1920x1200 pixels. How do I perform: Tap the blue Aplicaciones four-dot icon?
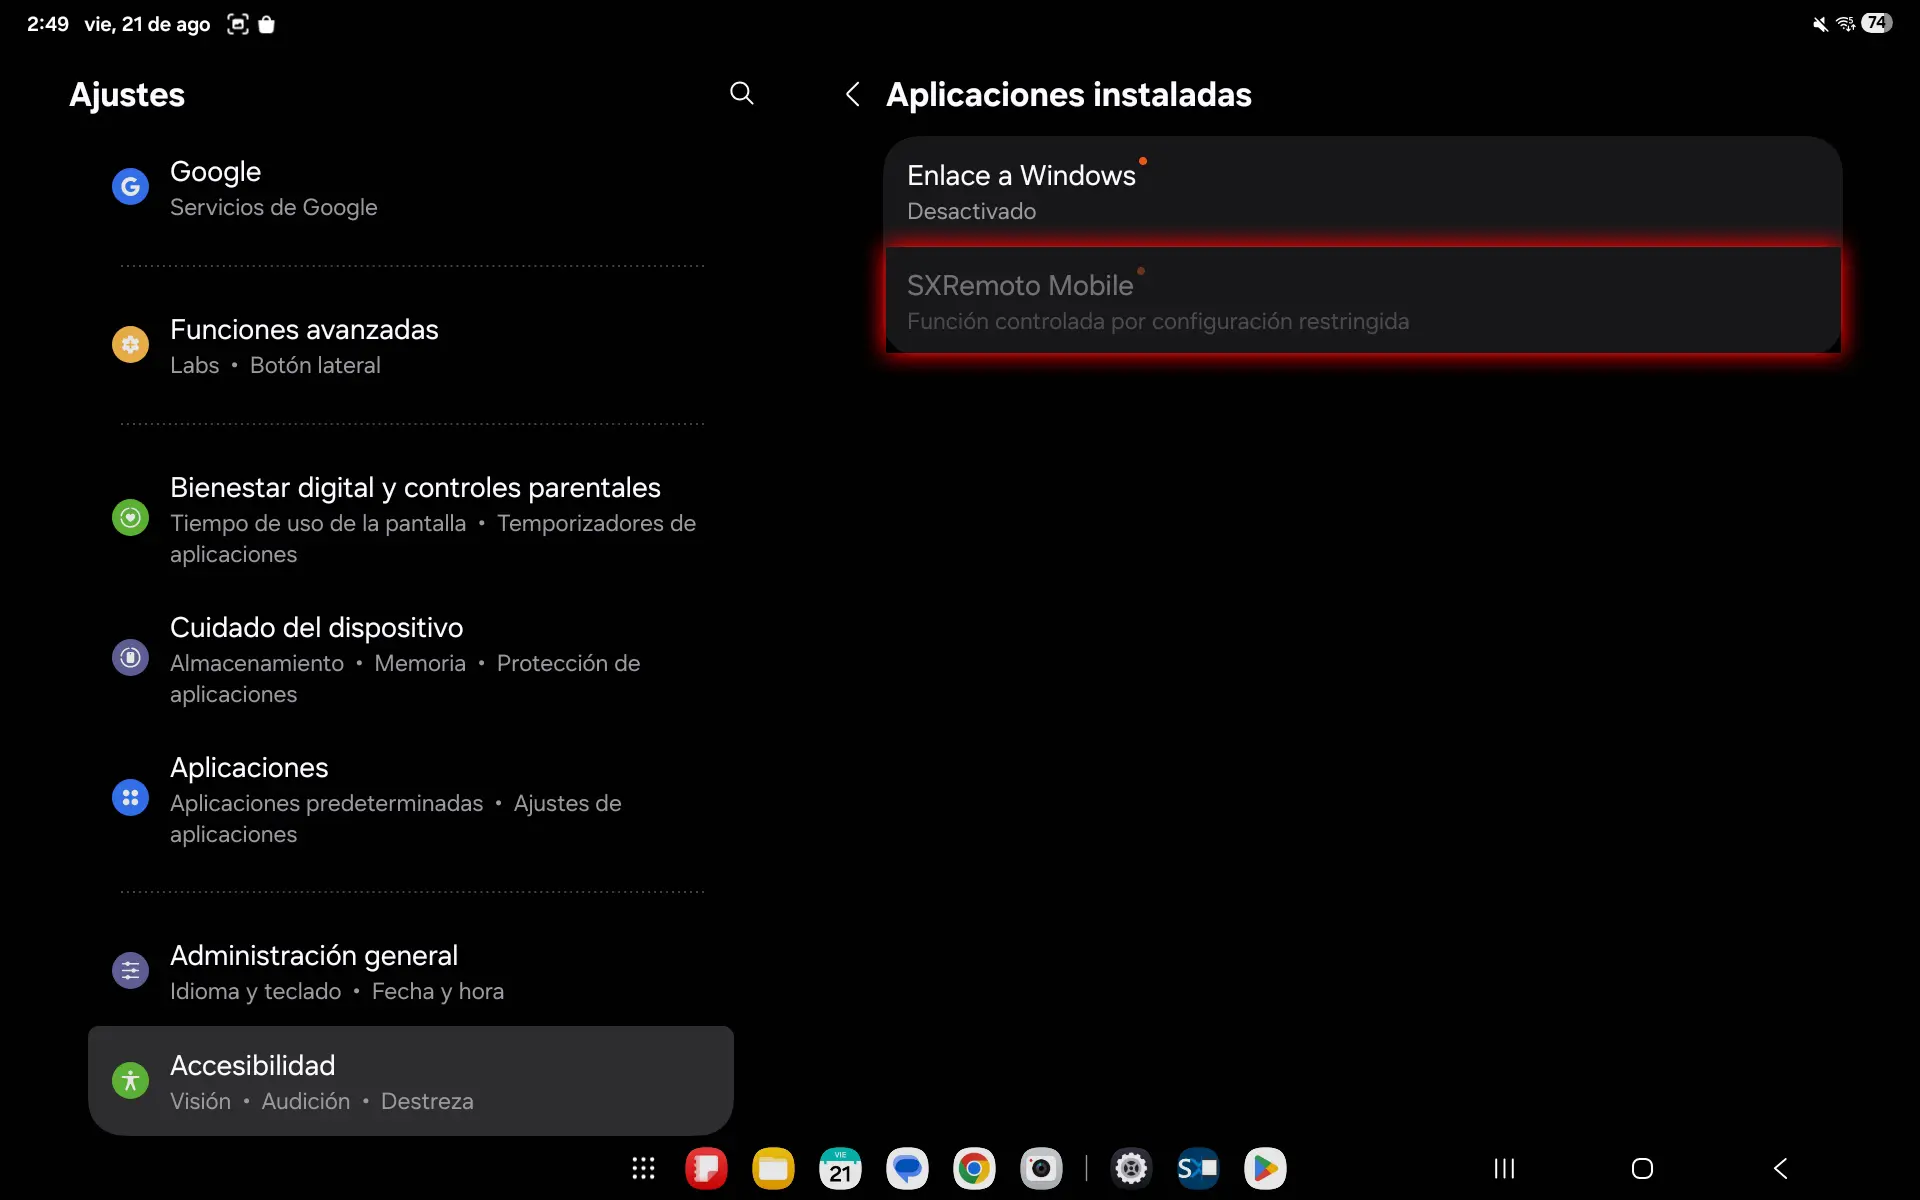(130, 798)
